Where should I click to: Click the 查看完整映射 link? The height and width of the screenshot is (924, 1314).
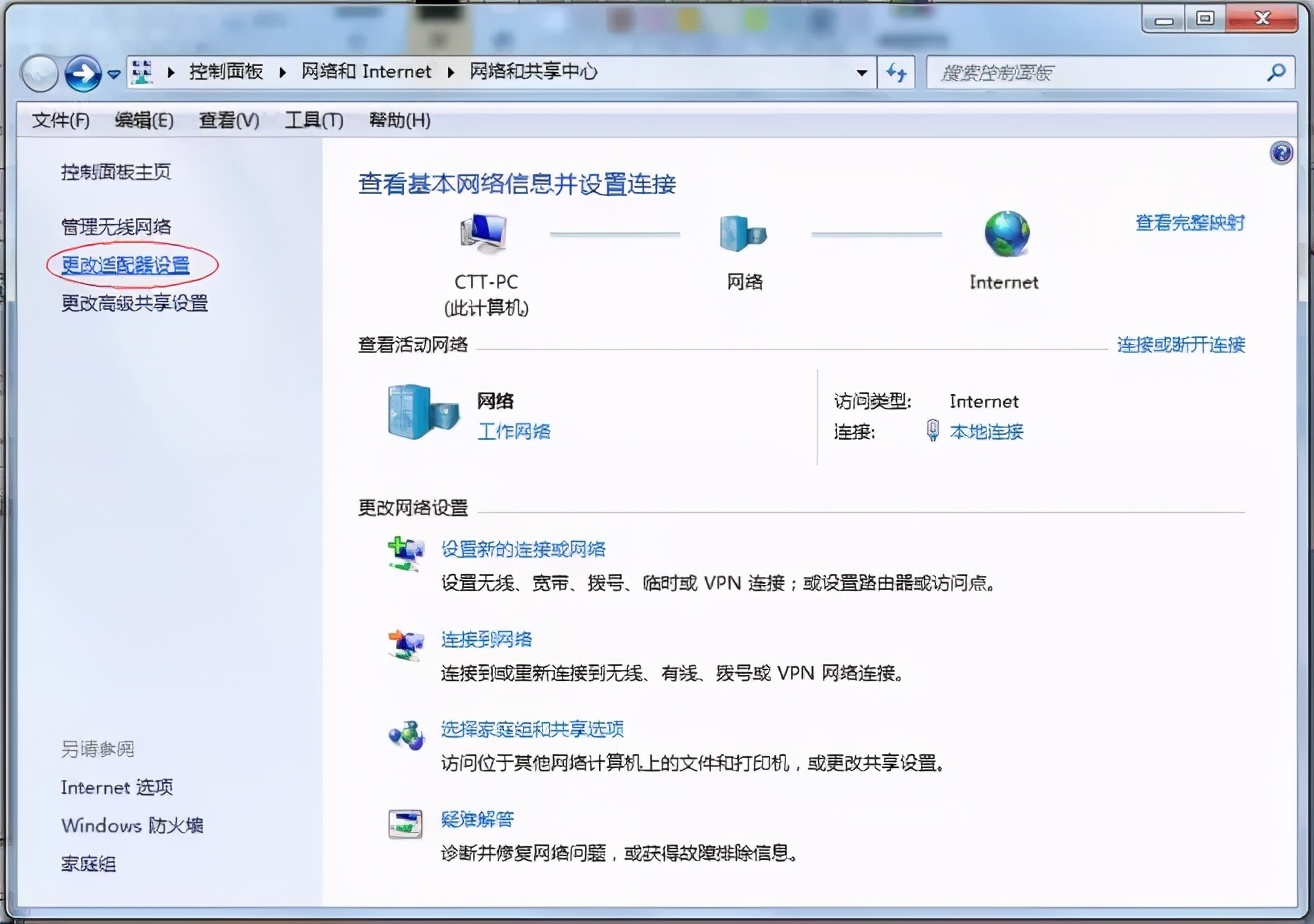tap(1189, 224)
